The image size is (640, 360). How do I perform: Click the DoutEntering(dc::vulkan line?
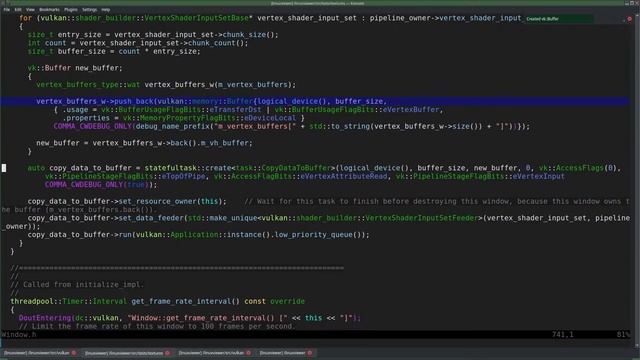pos(189,318)
